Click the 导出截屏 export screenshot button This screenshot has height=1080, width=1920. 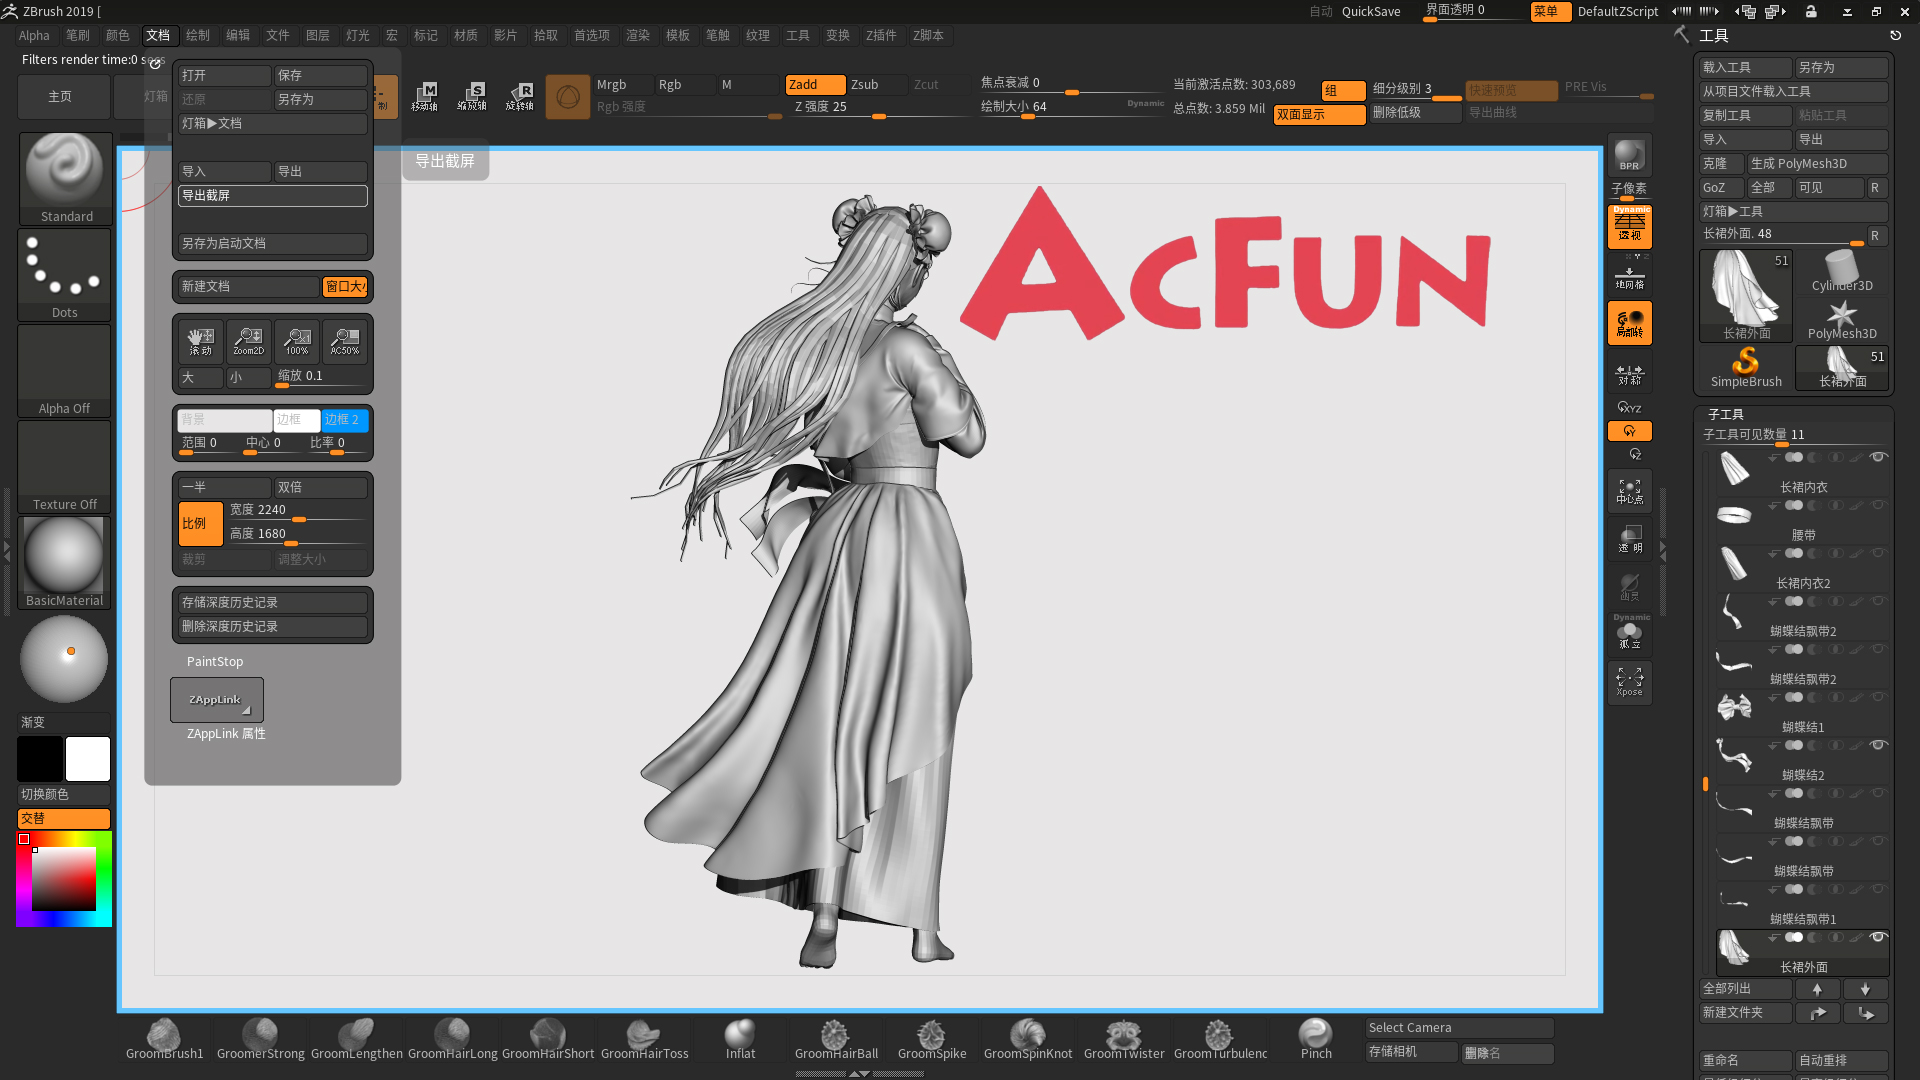point(272,196)
